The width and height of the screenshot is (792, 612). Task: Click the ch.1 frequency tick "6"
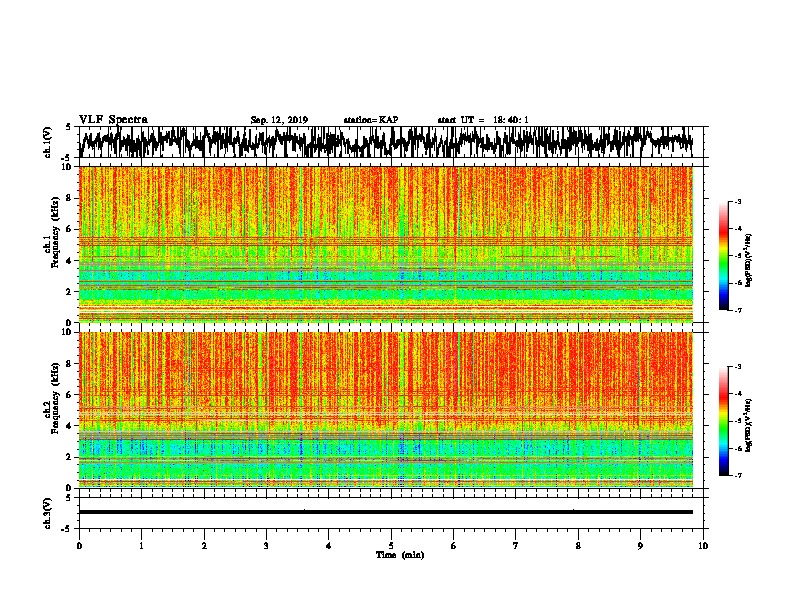click(x=70, y=229)
